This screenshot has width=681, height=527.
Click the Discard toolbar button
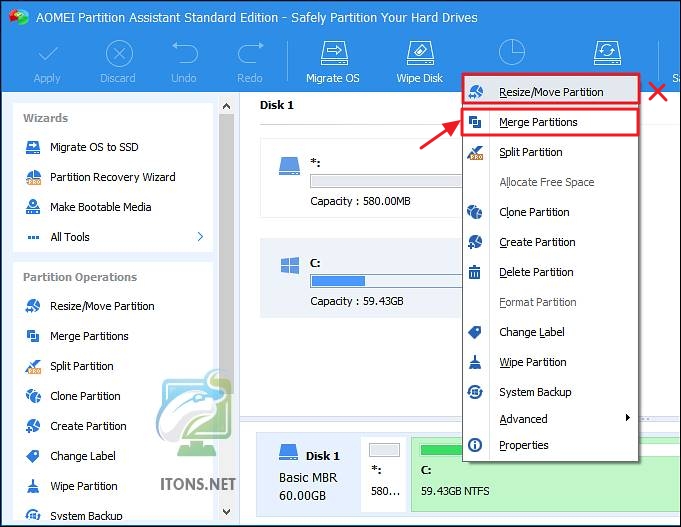coord(118,63)
